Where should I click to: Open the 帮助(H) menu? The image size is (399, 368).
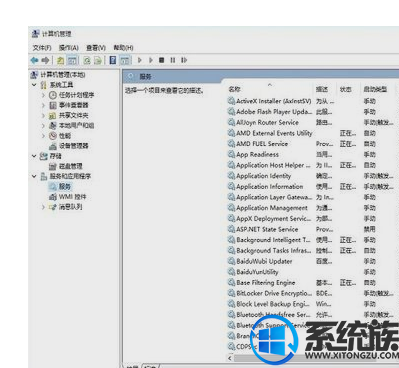[x=123, y=48]
